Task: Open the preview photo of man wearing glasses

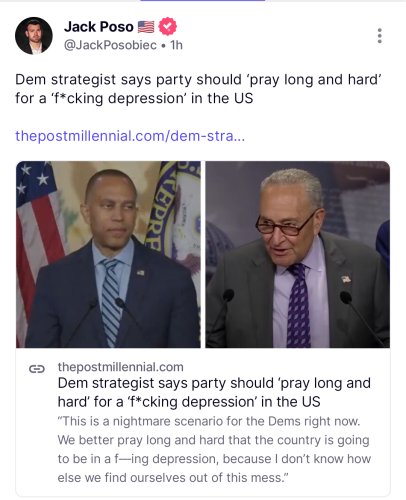Action: pos(297,254)
